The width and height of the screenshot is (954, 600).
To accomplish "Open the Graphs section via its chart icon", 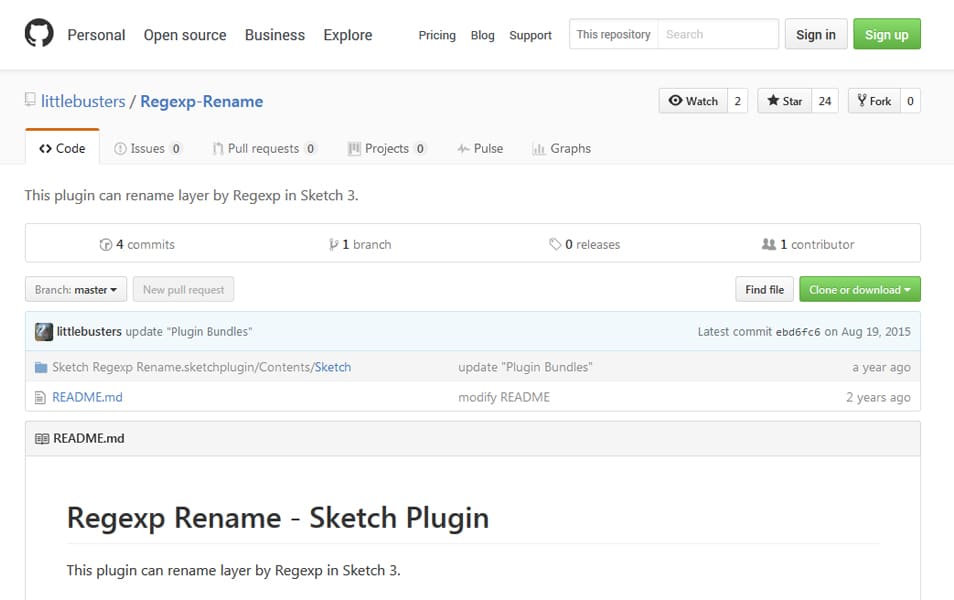I will click(x=539, y=148).
